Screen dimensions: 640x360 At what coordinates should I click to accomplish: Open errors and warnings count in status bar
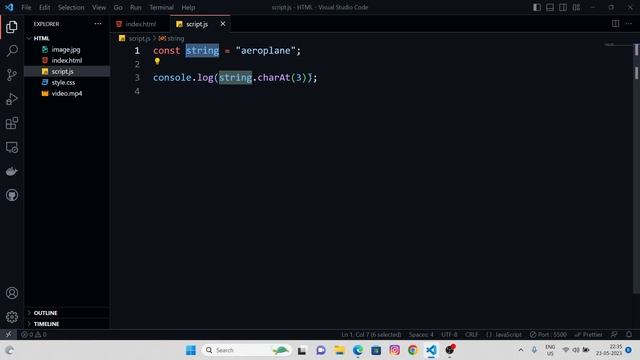tap(34, 334)
